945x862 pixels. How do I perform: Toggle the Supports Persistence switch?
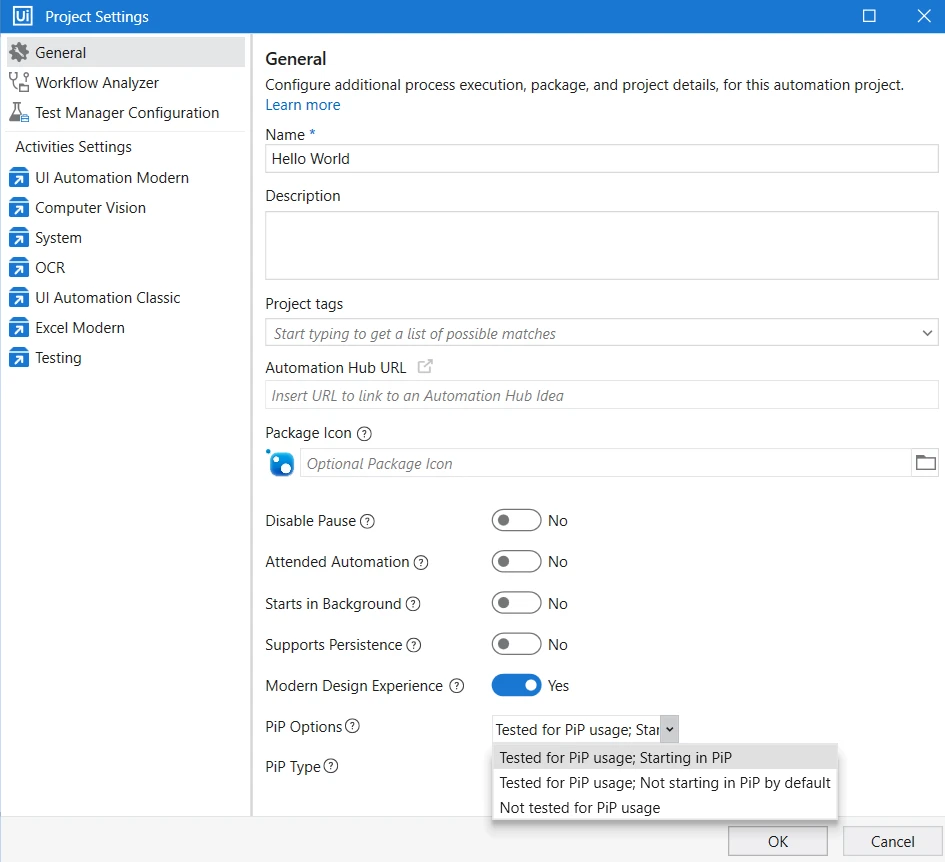(x=516, y=644)
